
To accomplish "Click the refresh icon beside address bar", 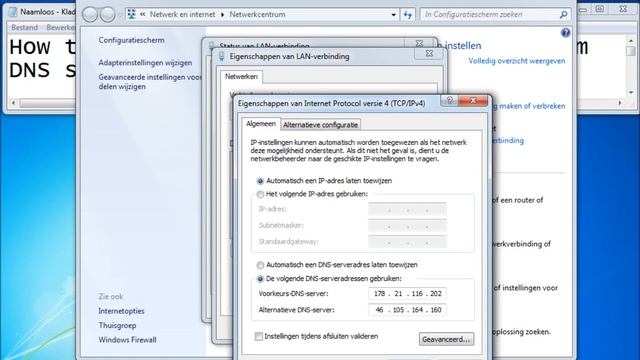I will click(x=408, y=15).
